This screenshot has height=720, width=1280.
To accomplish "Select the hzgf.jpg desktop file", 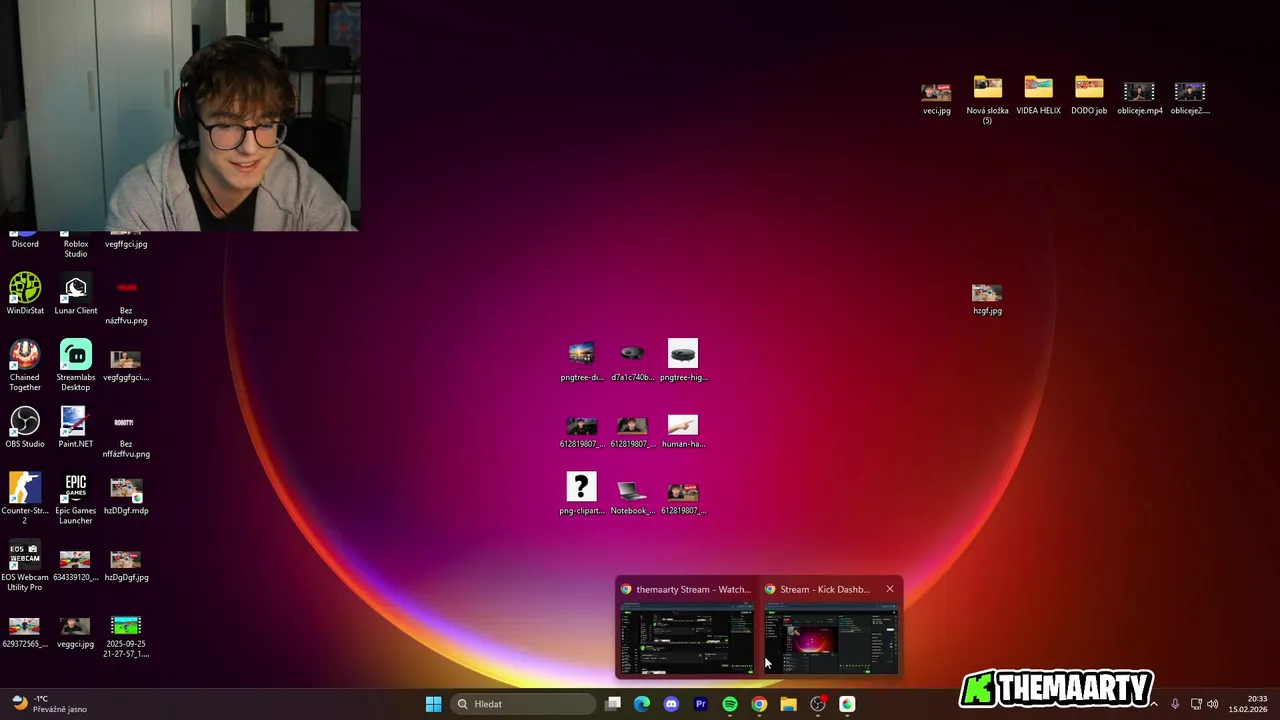I will pos(987,298).
